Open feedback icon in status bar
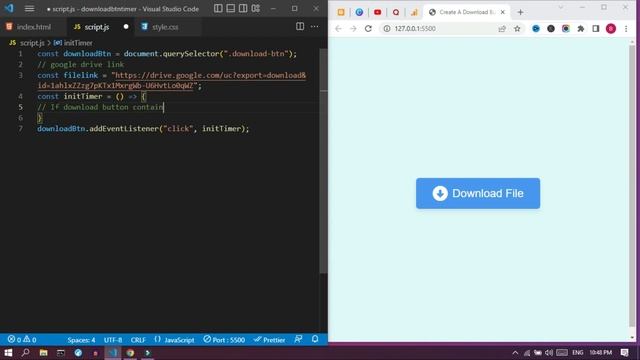 click(298, 339)
